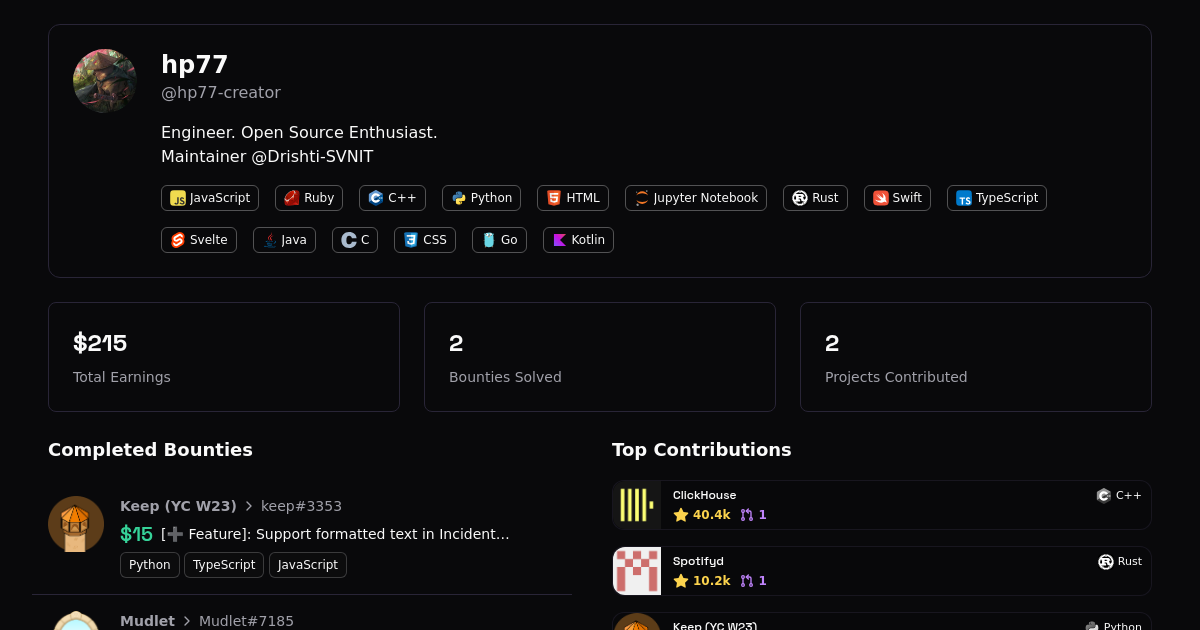Click the hp77 profile avatar
Image resolution: width=1200 pixels, height=630 pixels.
coord(105,81)
